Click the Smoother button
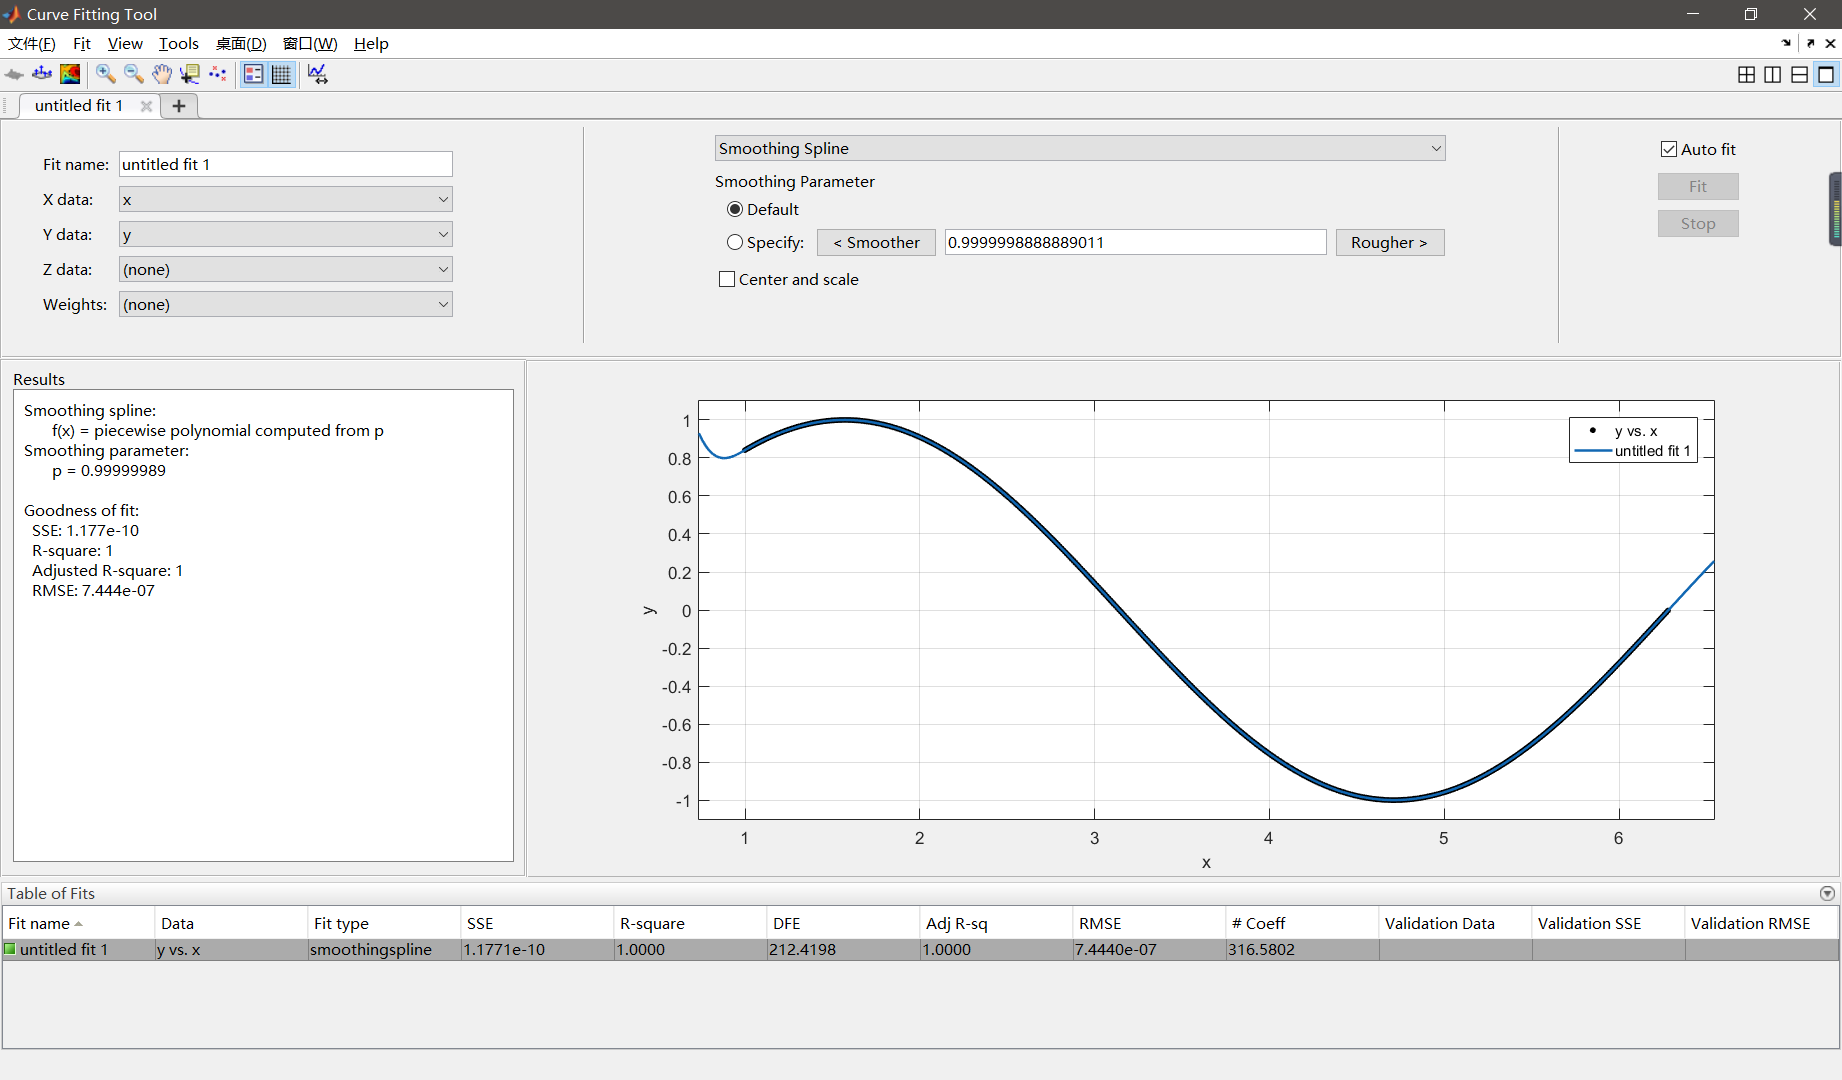Image resolution: width=1842 pixels, height=1080 pixels. pyautogui.click(x=875, y=242)
